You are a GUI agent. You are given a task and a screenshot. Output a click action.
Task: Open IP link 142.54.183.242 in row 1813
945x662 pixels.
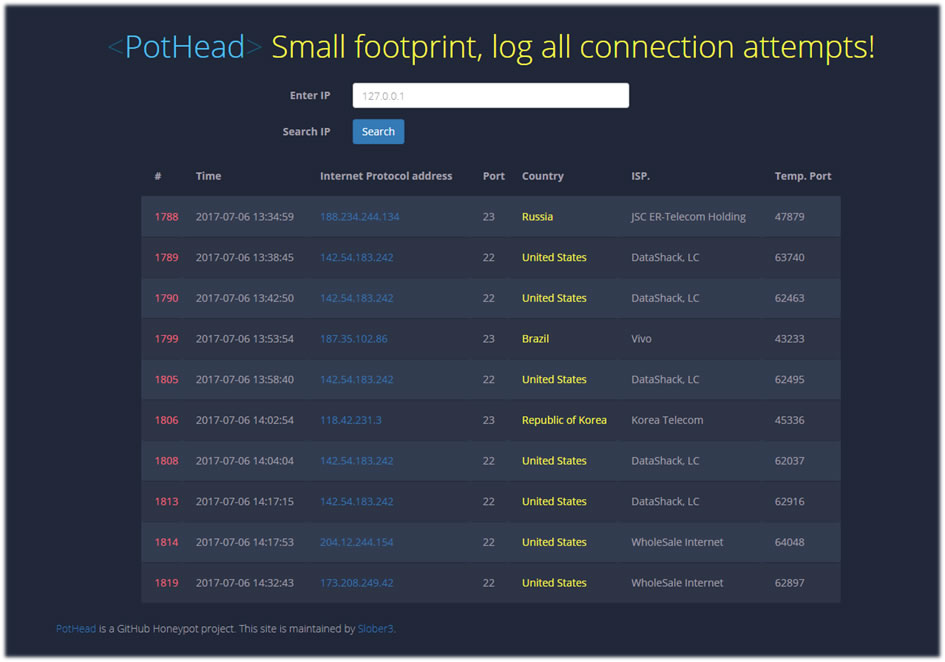point(356,502)
